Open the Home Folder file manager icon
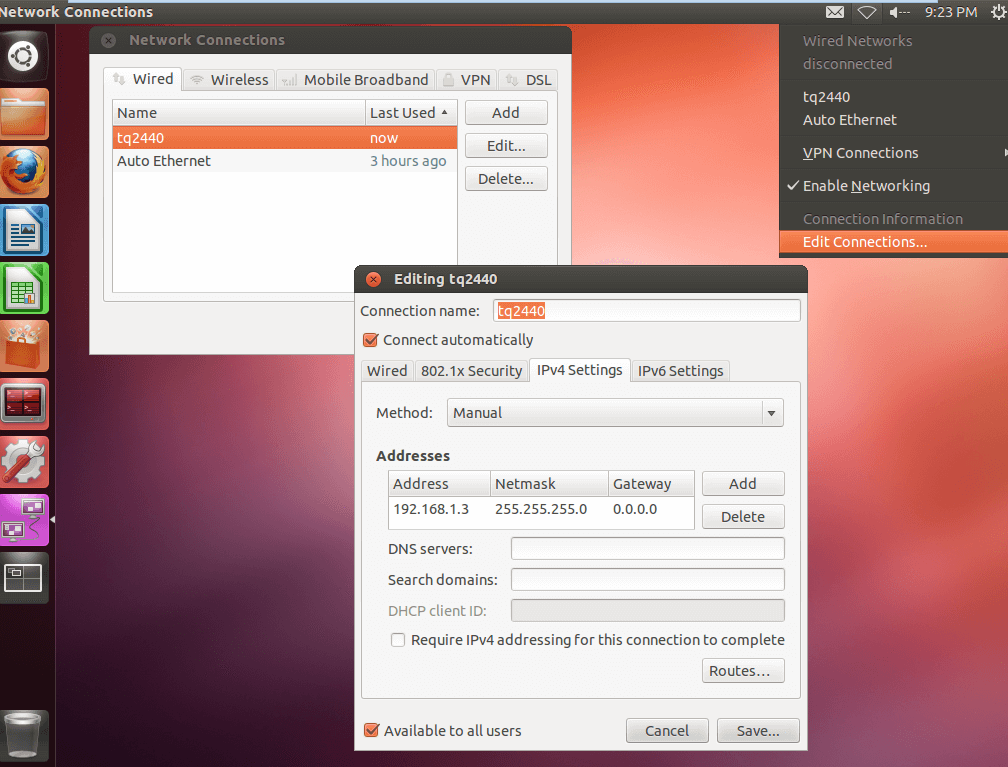This screenshot has height=767, width=1008. point(25,113)
